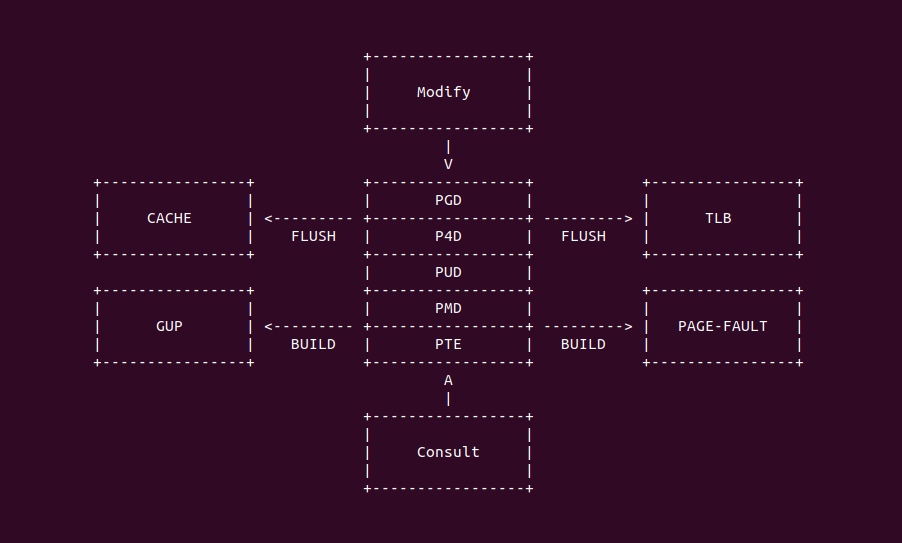Click the GUP box text

(169, 326)
